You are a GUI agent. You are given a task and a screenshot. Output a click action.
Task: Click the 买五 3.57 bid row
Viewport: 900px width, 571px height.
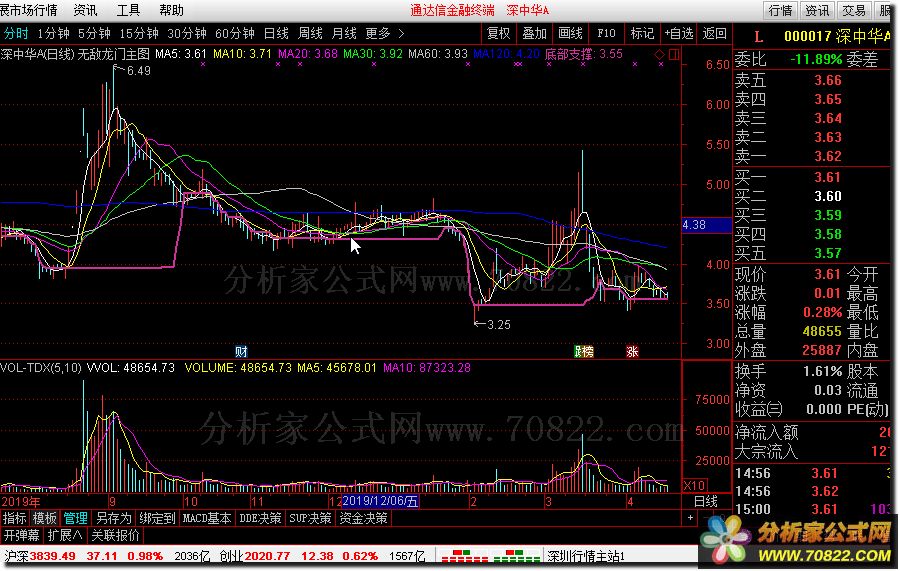tap(812, 253)
